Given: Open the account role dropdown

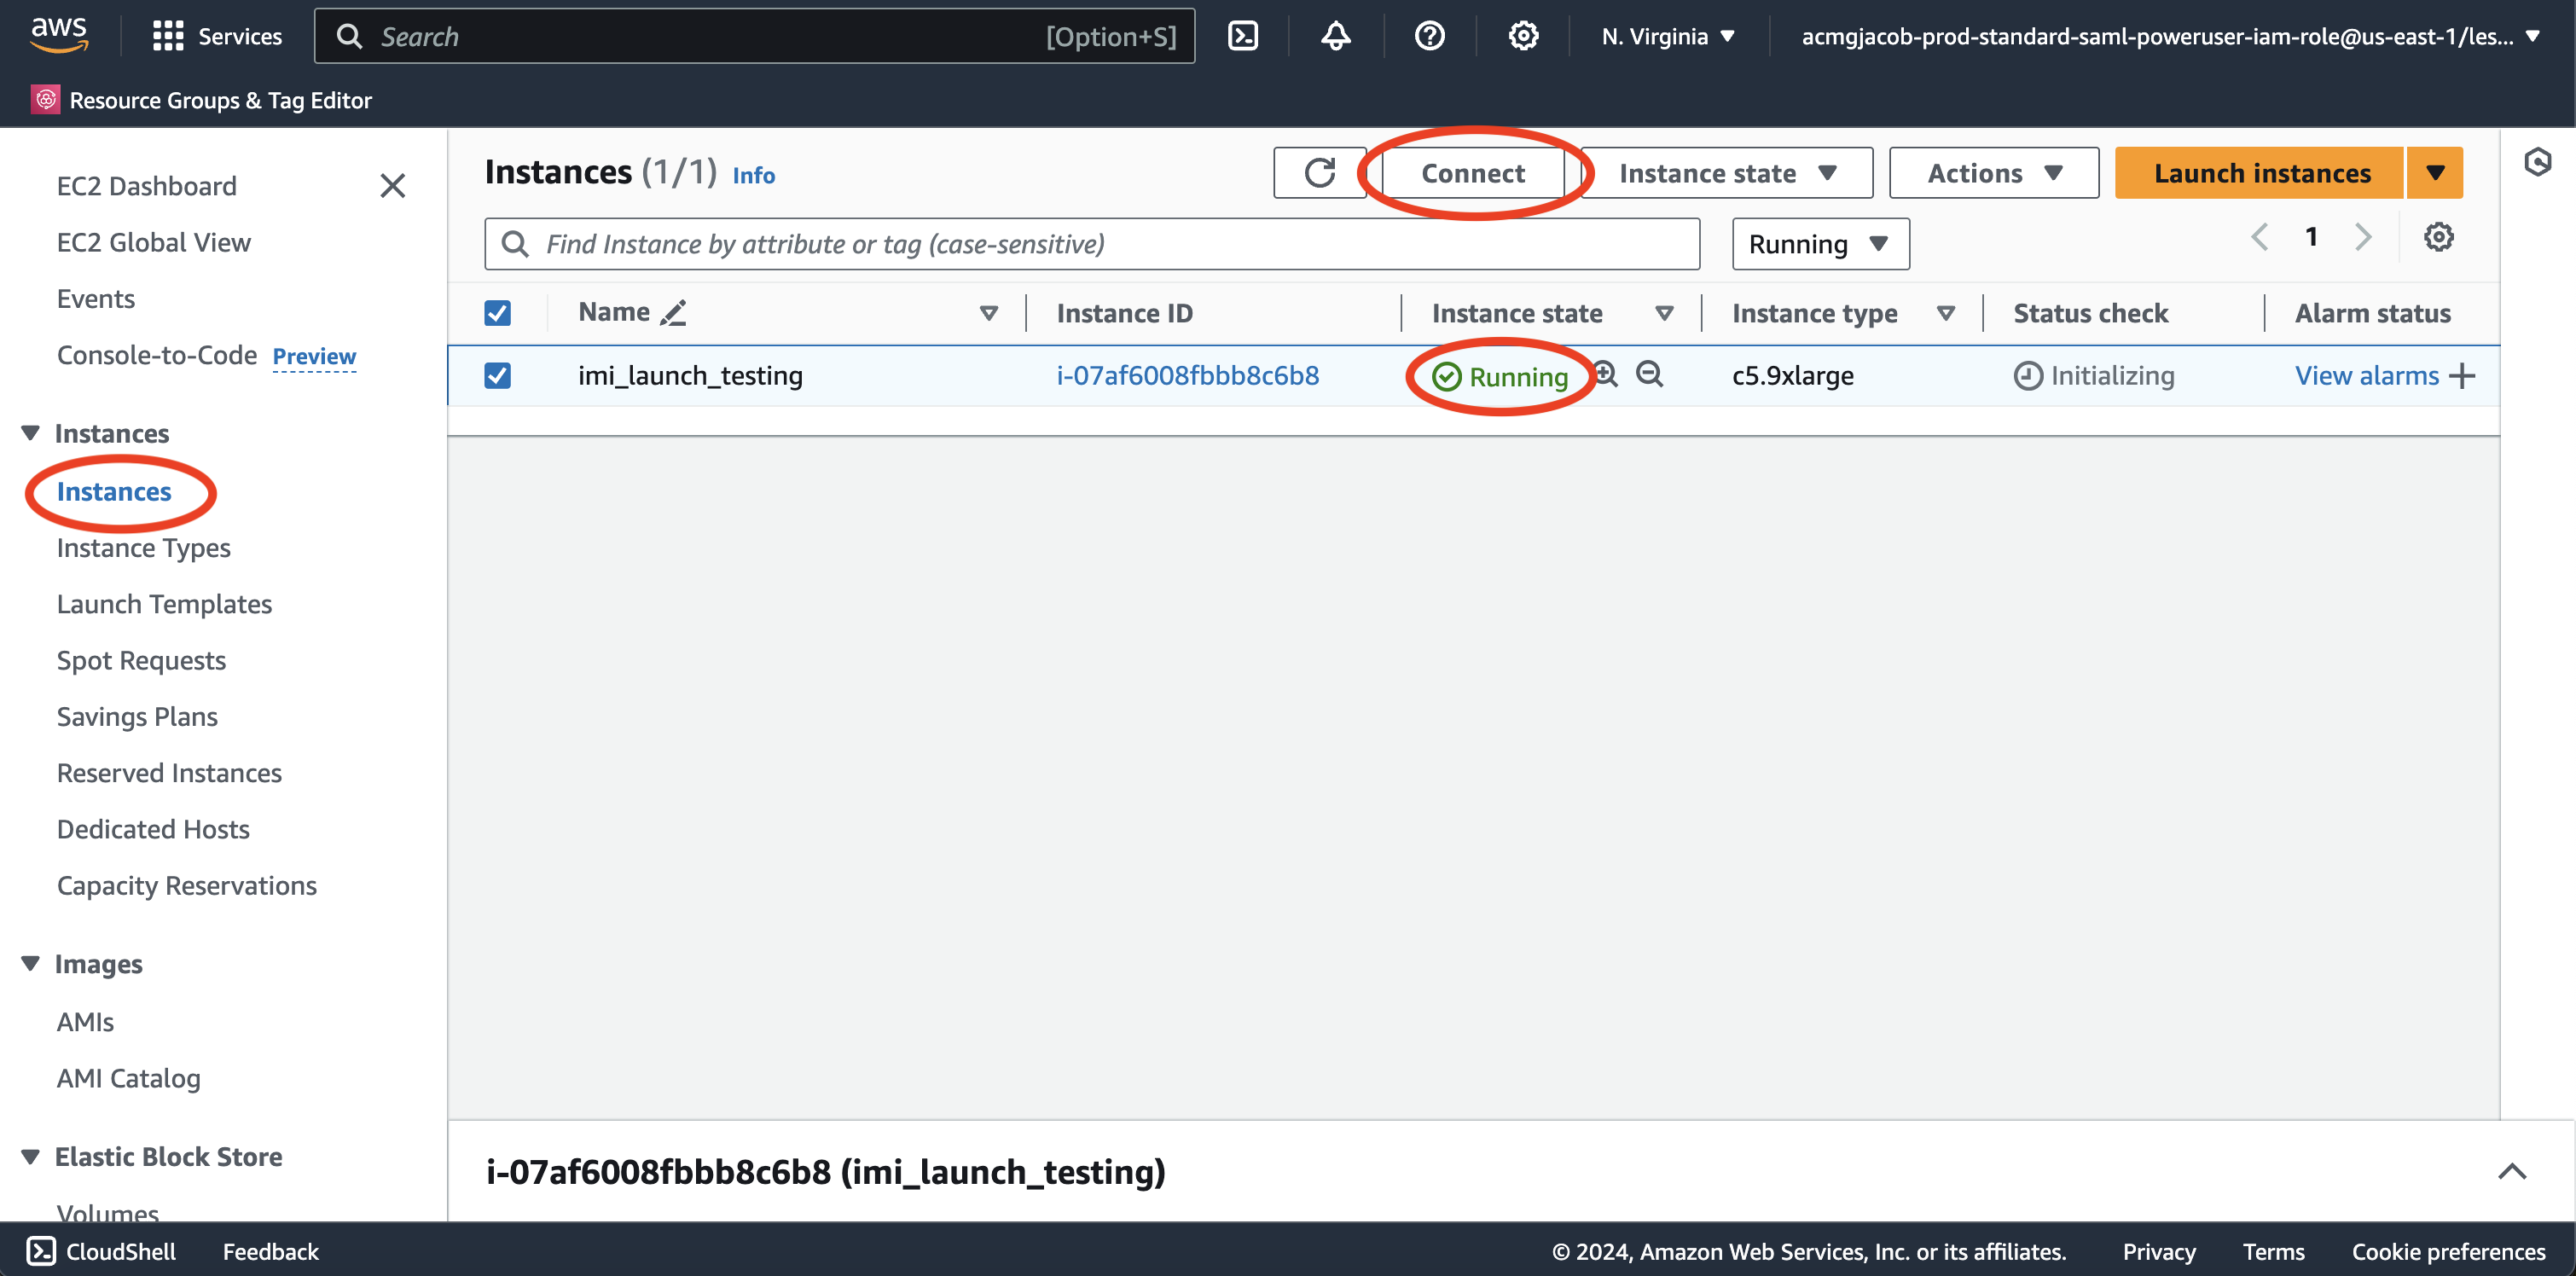Looking at the screenshot, I should [2170, 36].
